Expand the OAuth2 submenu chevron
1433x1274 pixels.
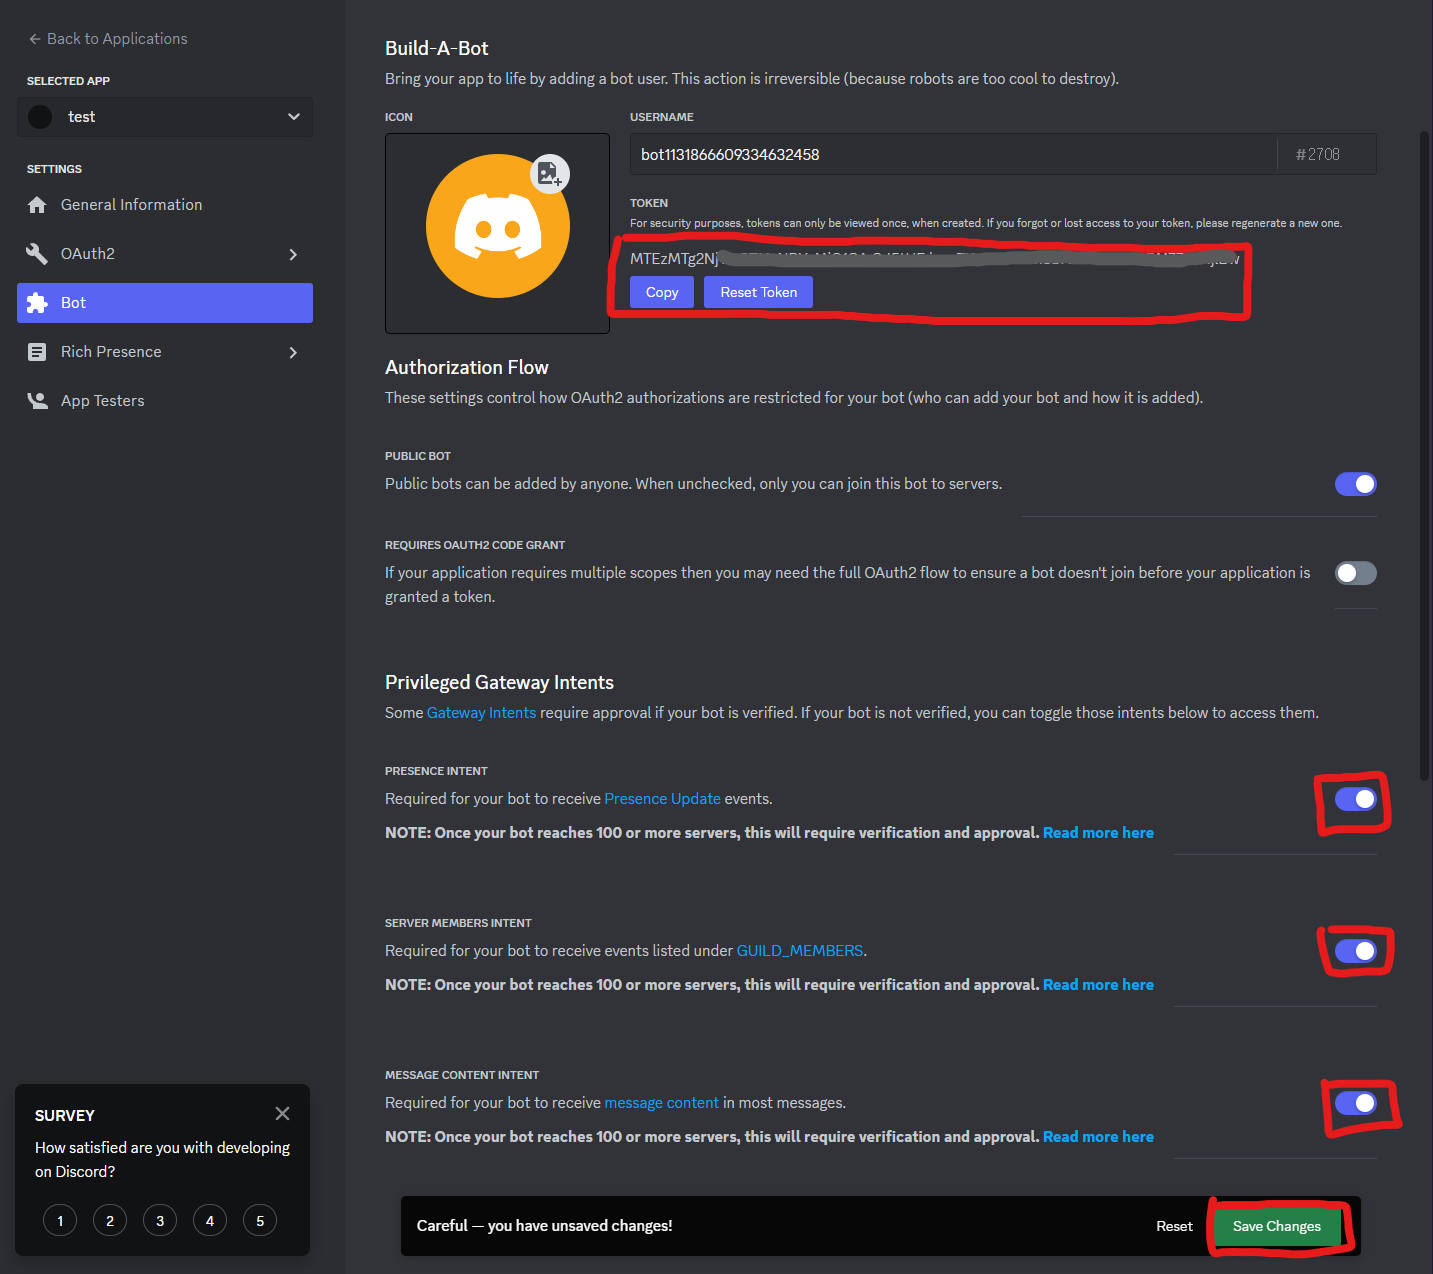[x=293, y=254]
